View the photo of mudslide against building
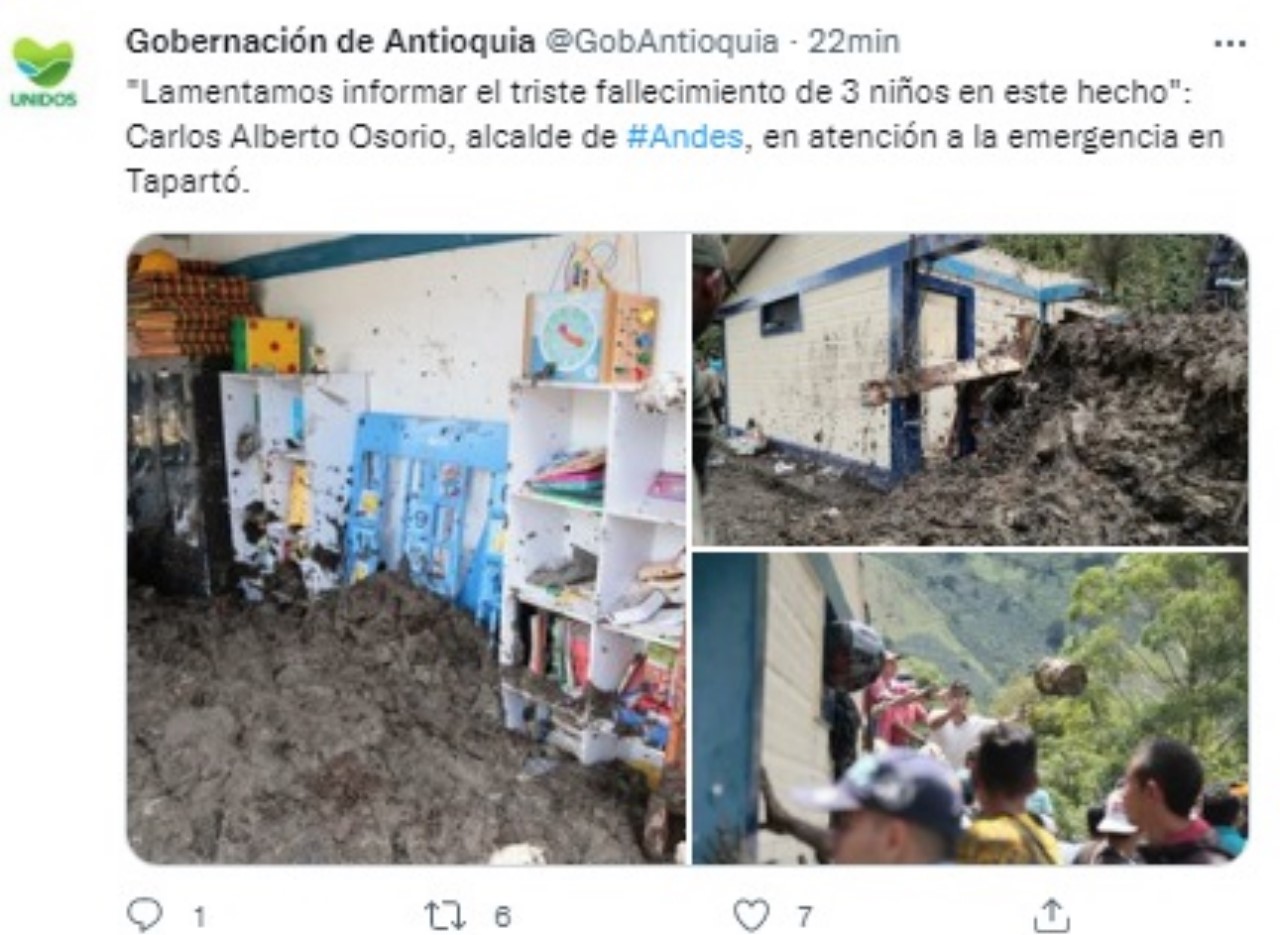Image resolution: width=1280 pixels, height=935 pixels. (971, 390)
